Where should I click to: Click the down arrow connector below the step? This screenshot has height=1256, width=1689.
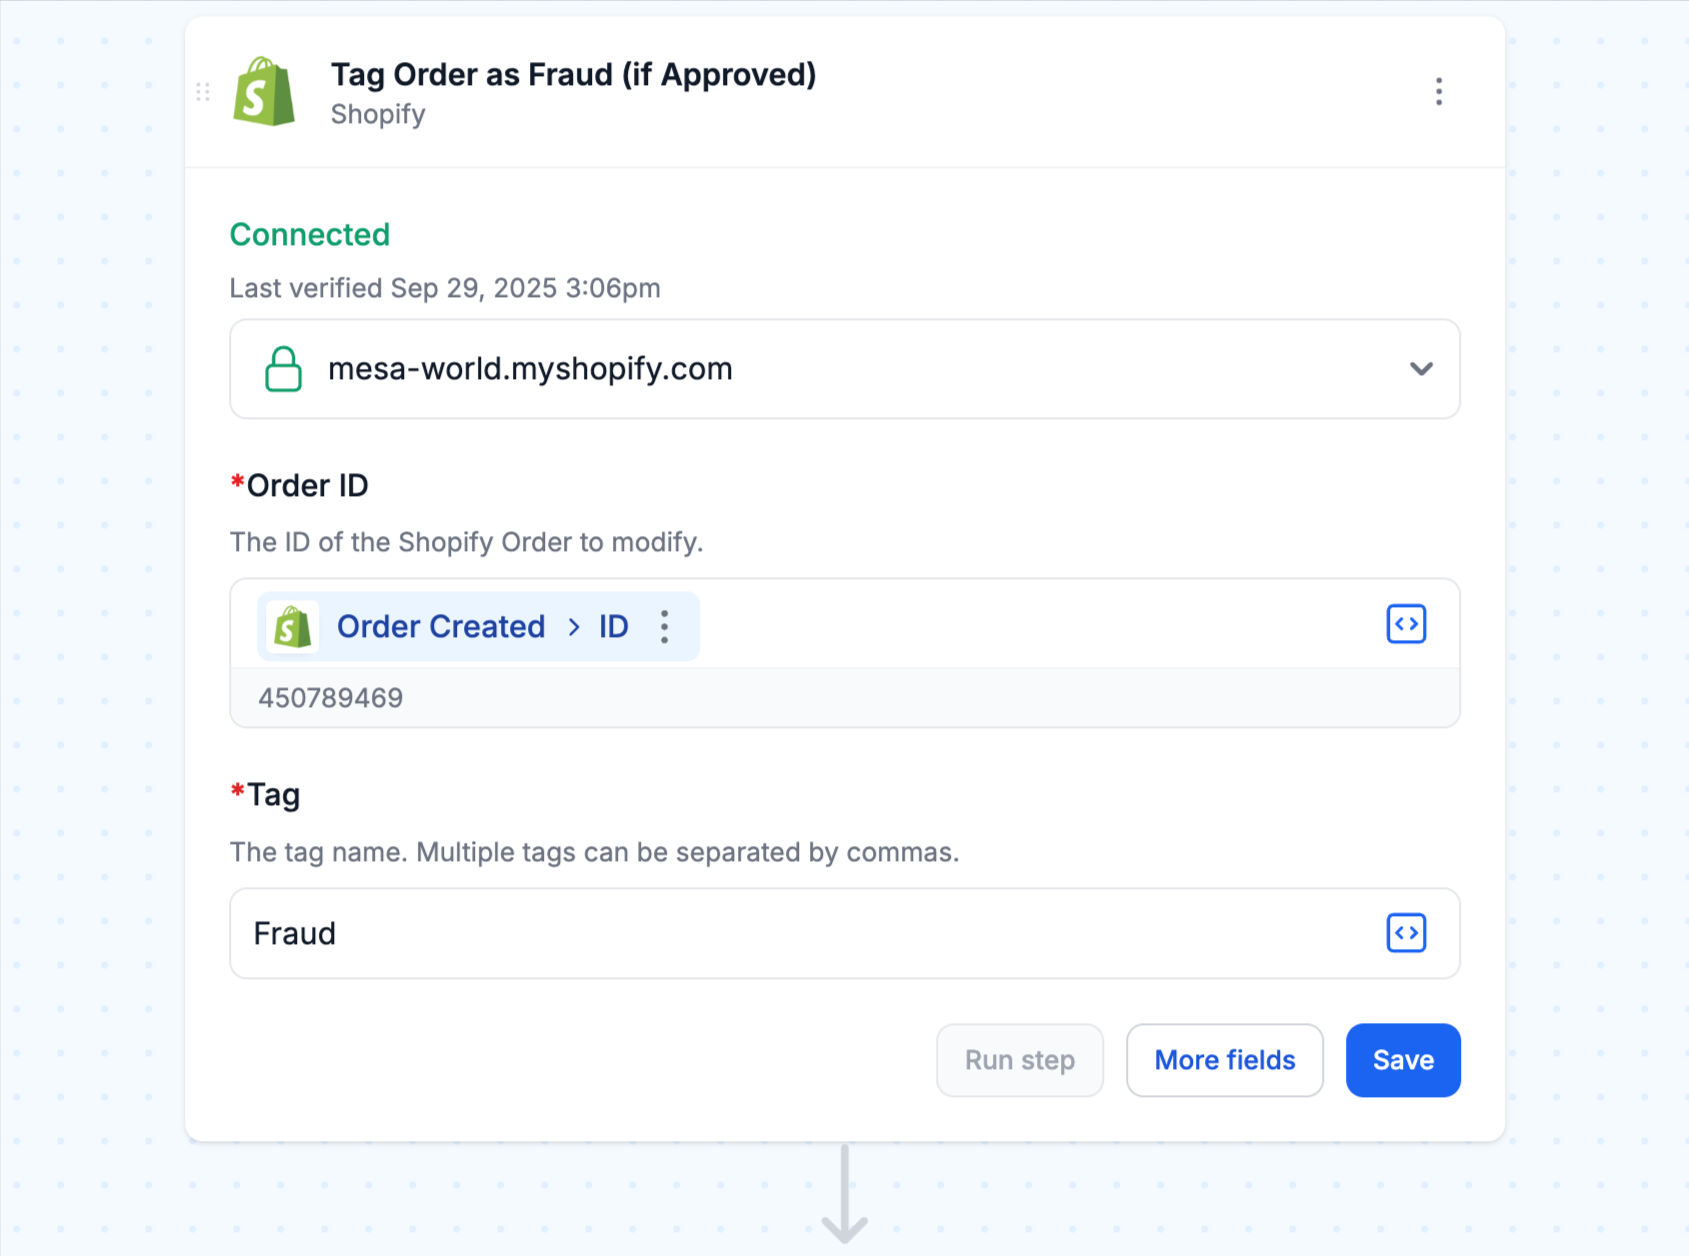(845, 1194)
